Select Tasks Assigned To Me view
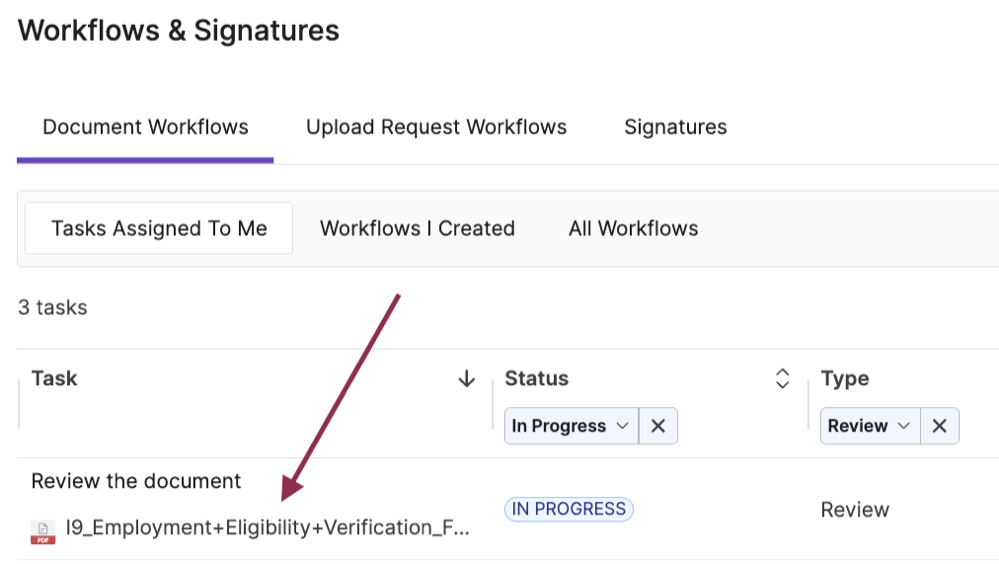999x564 pixels. point(159,228)
